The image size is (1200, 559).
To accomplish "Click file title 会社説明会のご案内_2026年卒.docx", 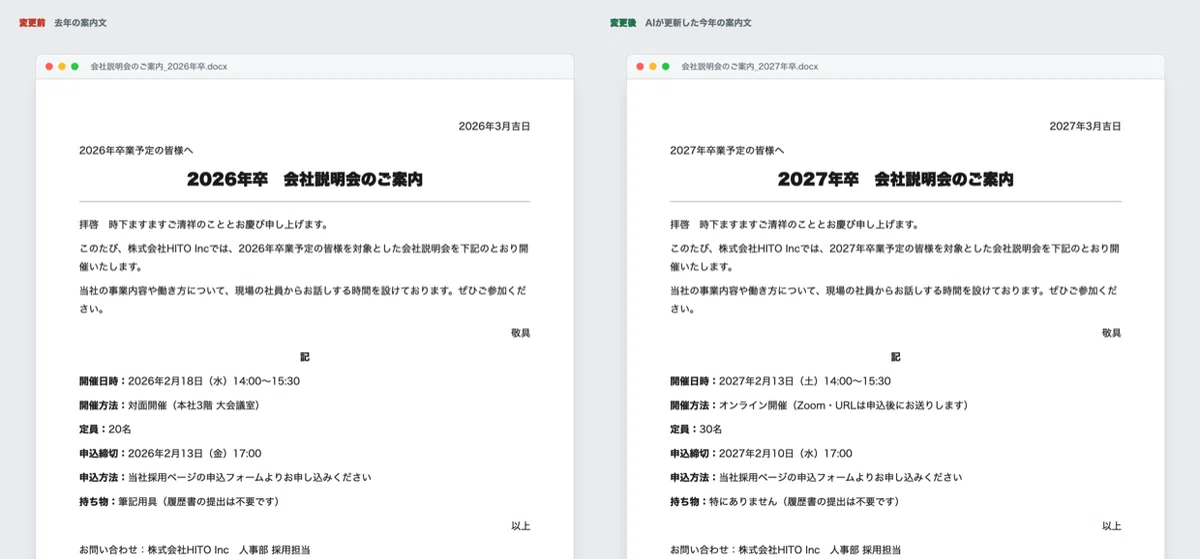I will click(x=159, y=66).
